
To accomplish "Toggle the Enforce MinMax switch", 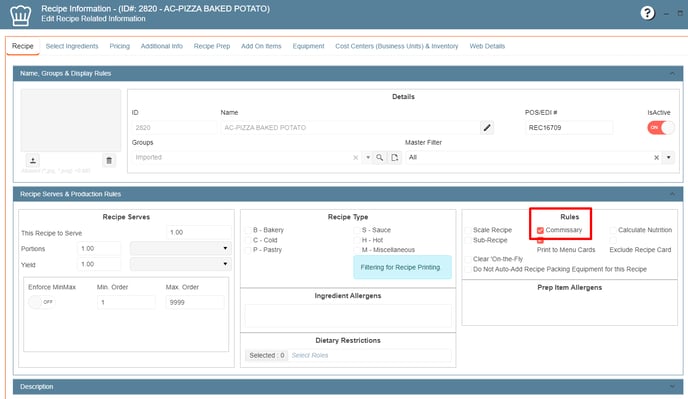I will (41, 302).
